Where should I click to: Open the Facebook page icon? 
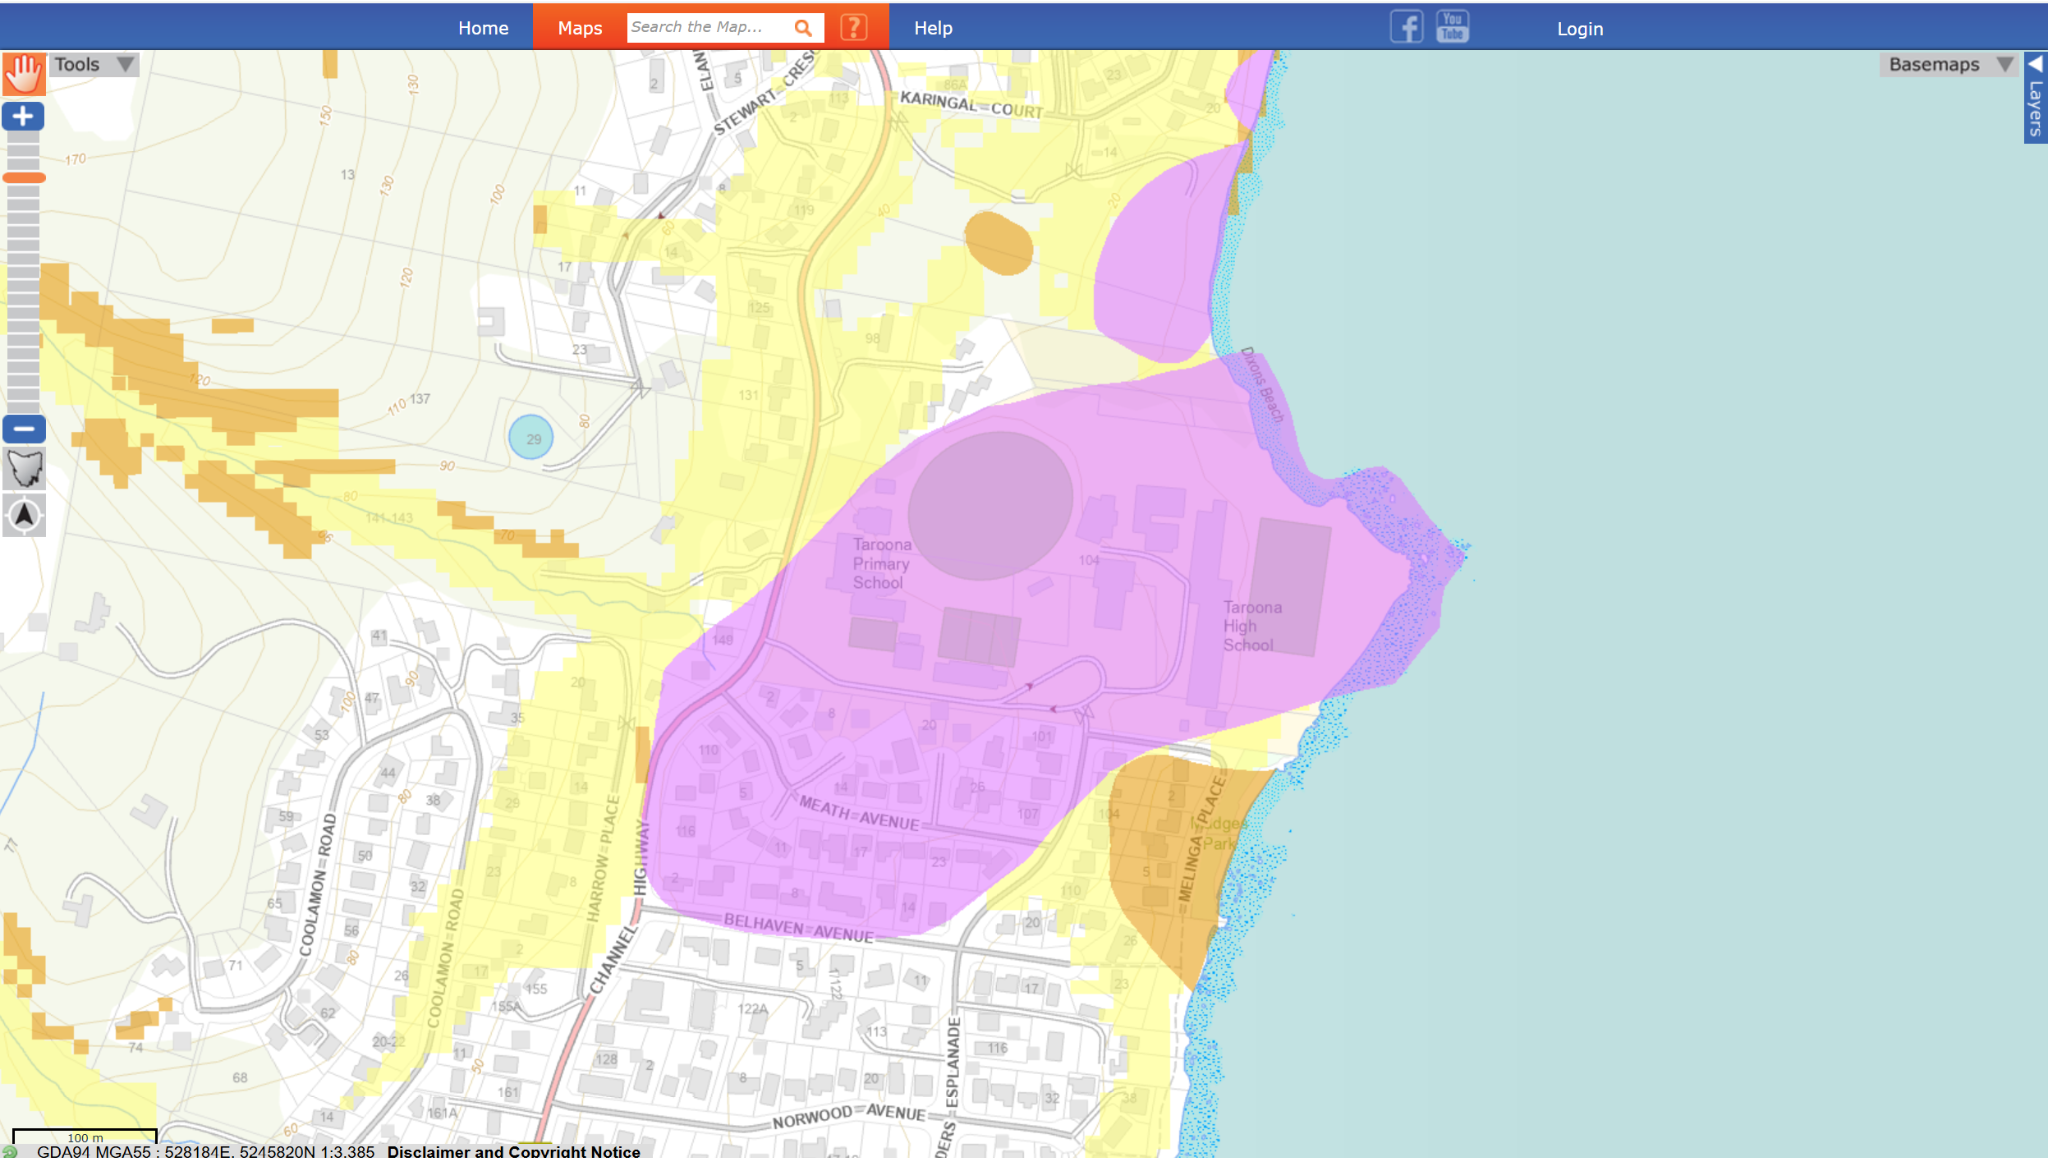(1407, 27)
